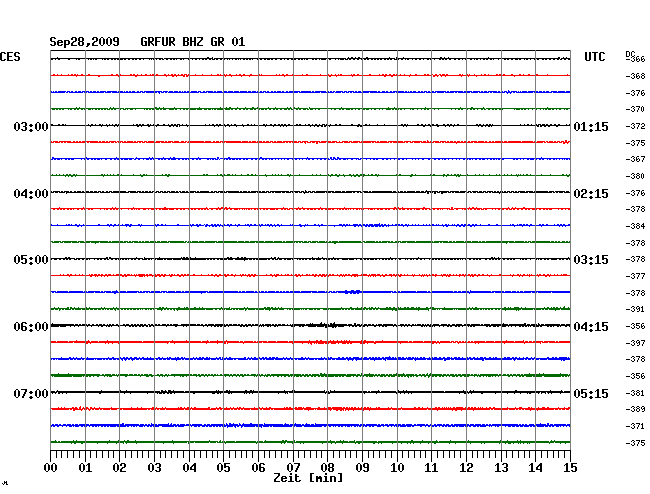This screenshot has height=494, width=650.
Task: Click the 01:15 UTC time label
Action: tap(591, 126)
